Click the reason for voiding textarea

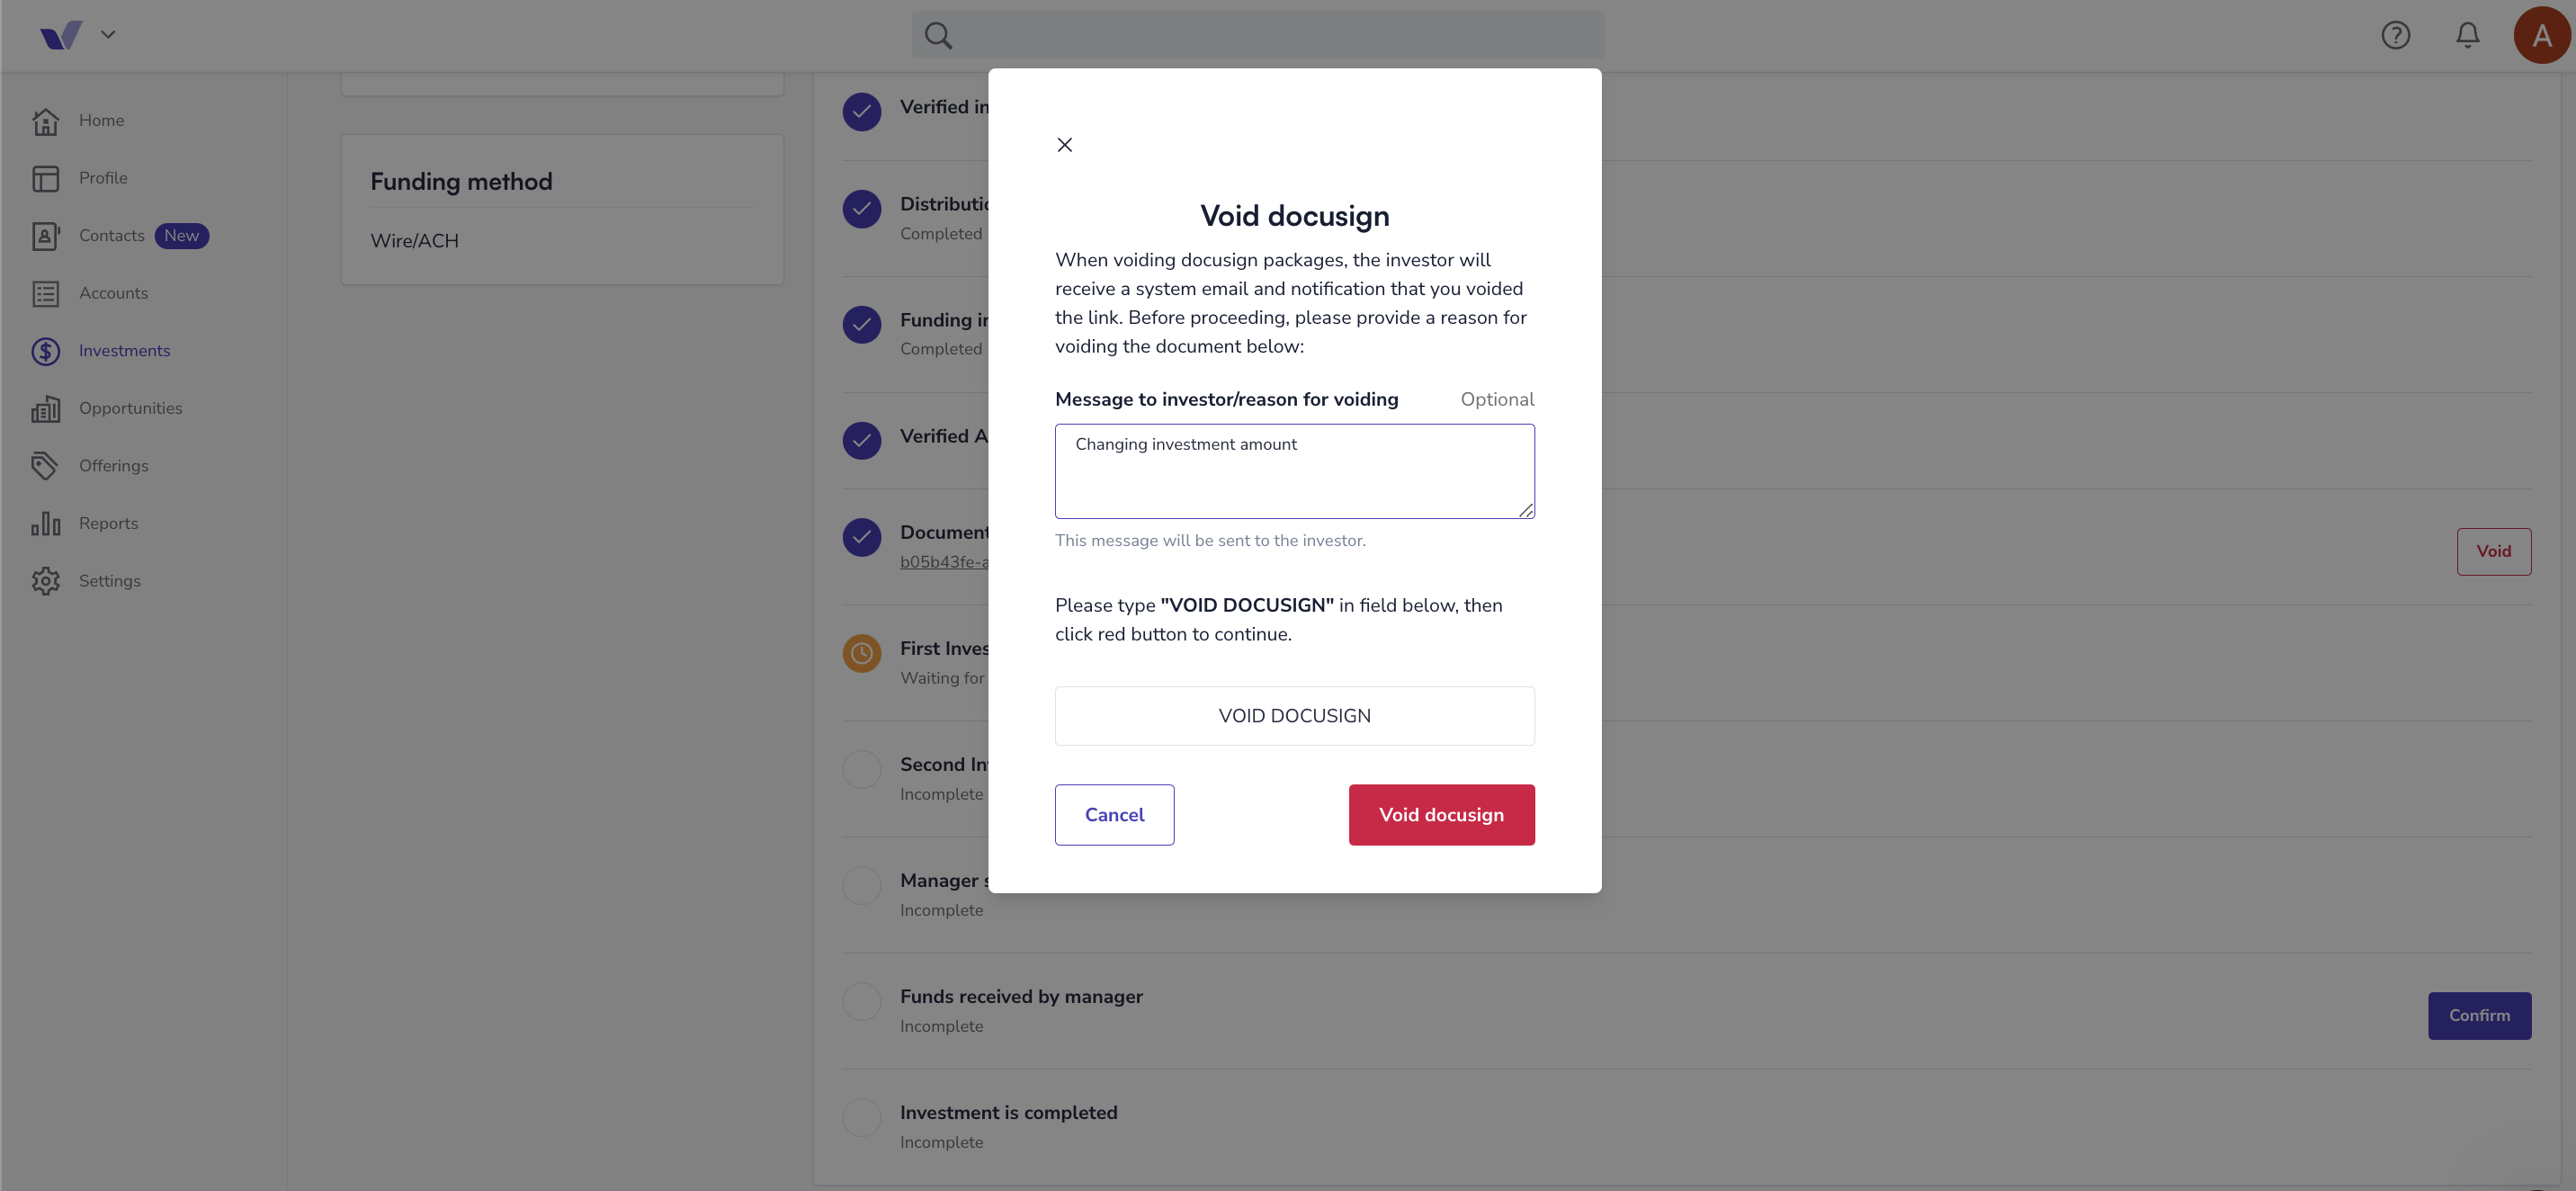pos(1294,471)
